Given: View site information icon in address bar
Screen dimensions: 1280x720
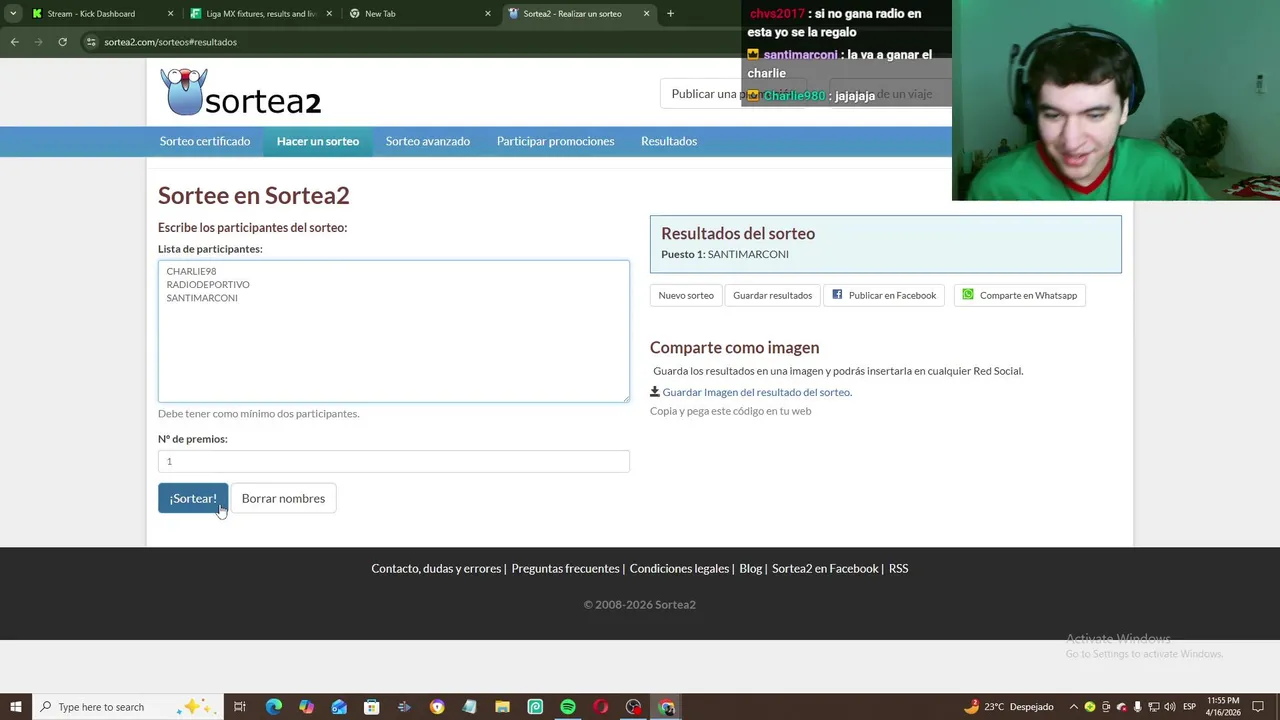Looking at the screenshot, I should click(91, 42).
